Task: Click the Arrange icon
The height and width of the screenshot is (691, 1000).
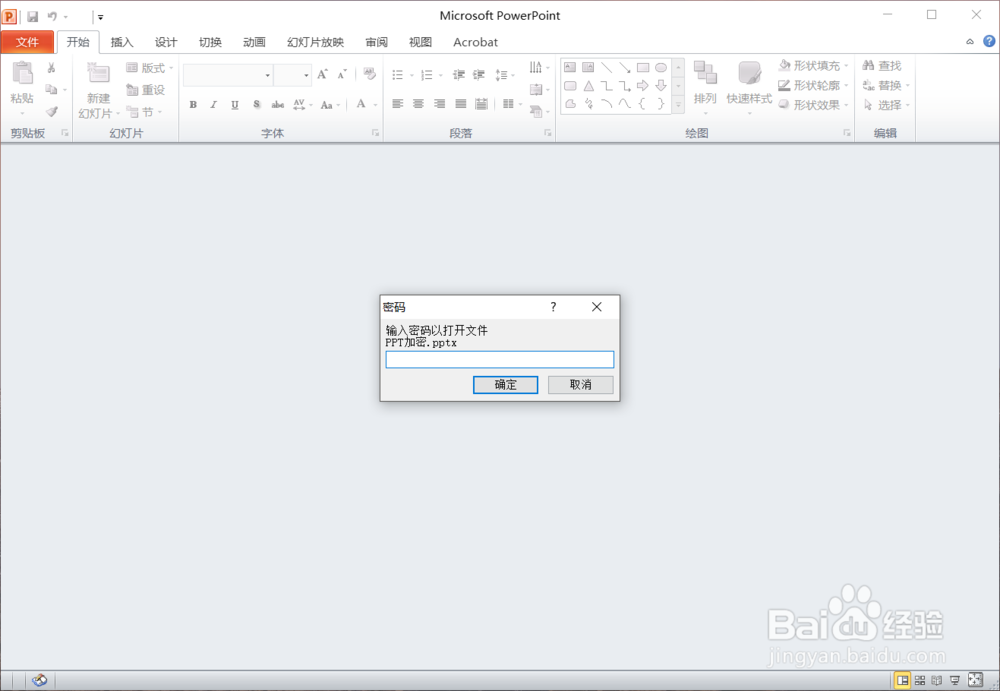Action: click(705, 73)
